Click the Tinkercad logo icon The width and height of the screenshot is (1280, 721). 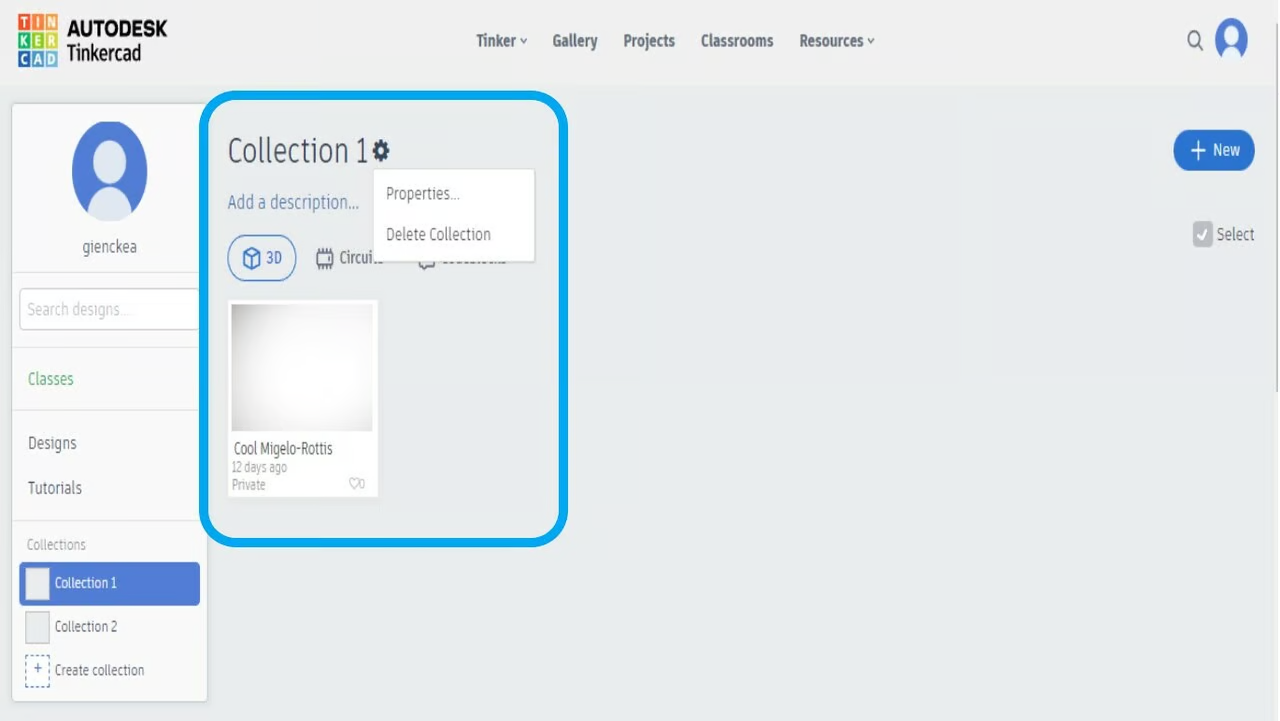point(38,41)
